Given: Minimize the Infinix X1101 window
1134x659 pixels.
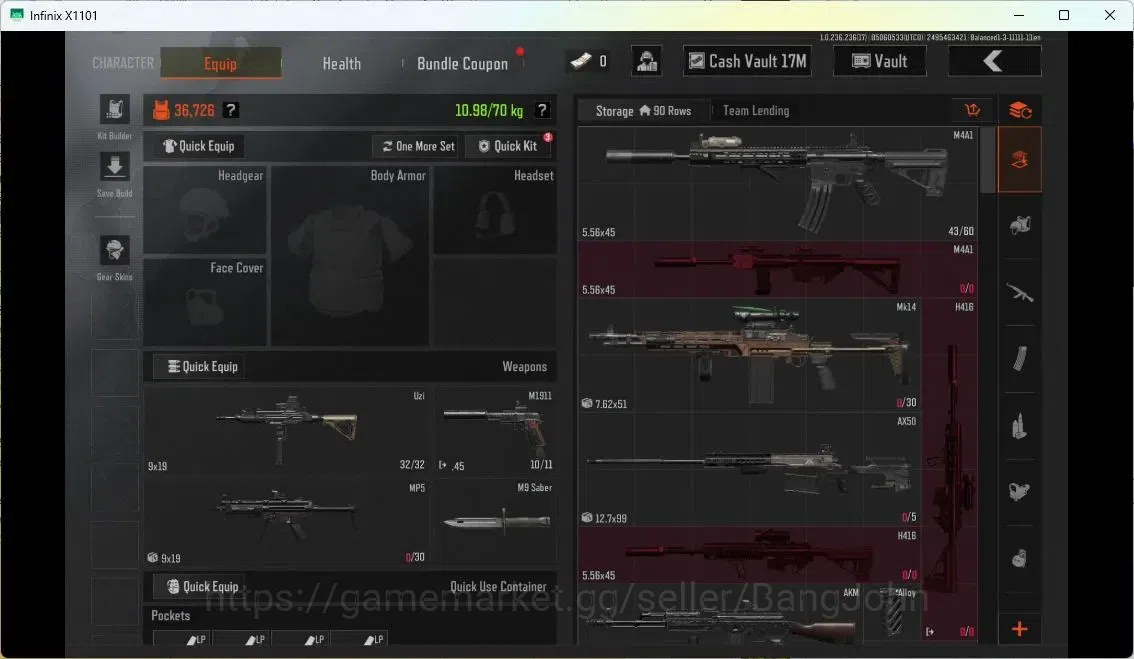Looking at the screenshot, I should (1018, 15).
